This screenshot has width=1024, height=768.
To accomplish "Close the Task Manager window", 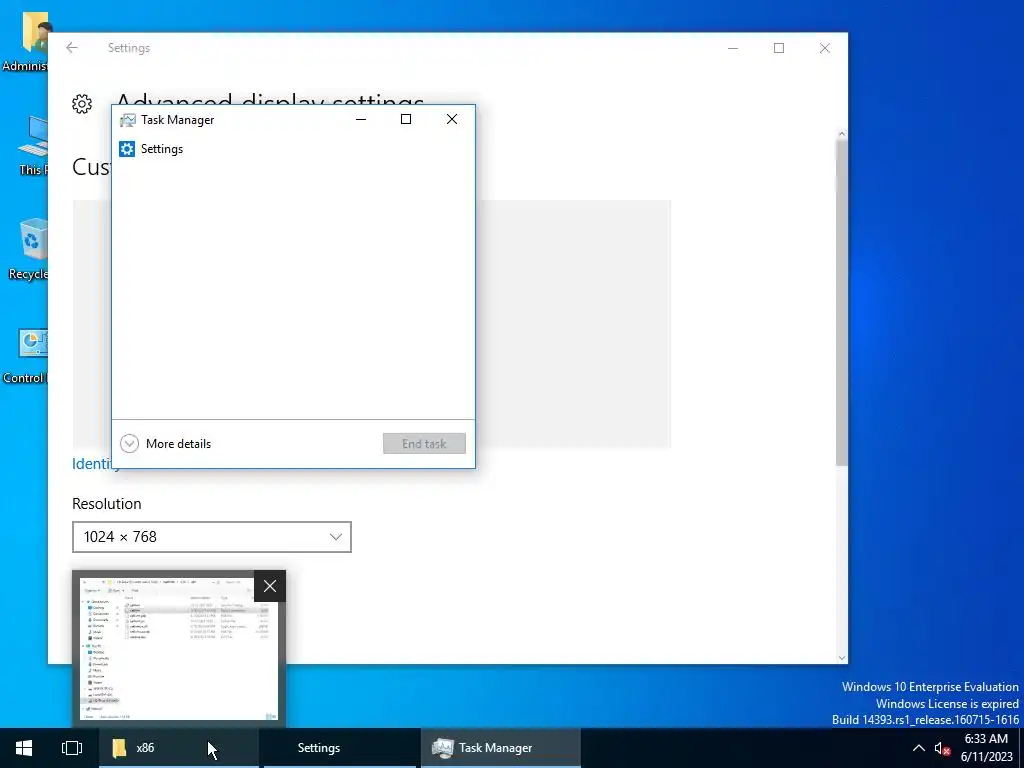I will point(452,120).
